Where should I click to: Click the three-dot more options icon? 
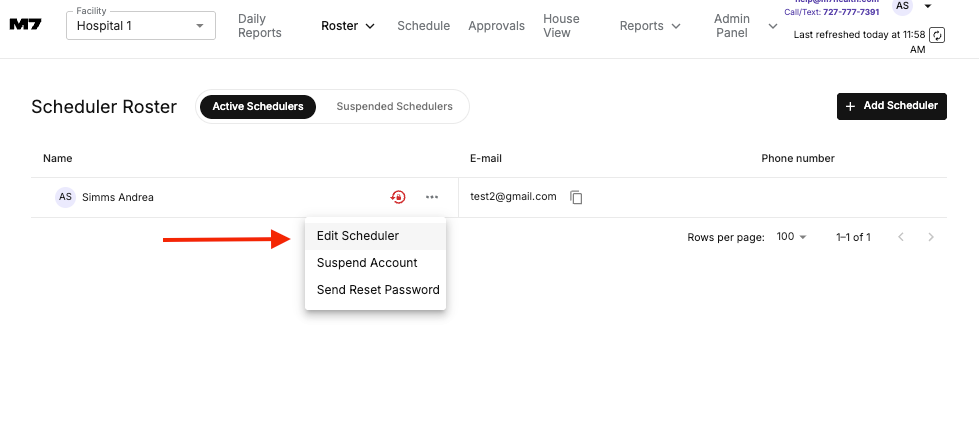pos(432,197)
